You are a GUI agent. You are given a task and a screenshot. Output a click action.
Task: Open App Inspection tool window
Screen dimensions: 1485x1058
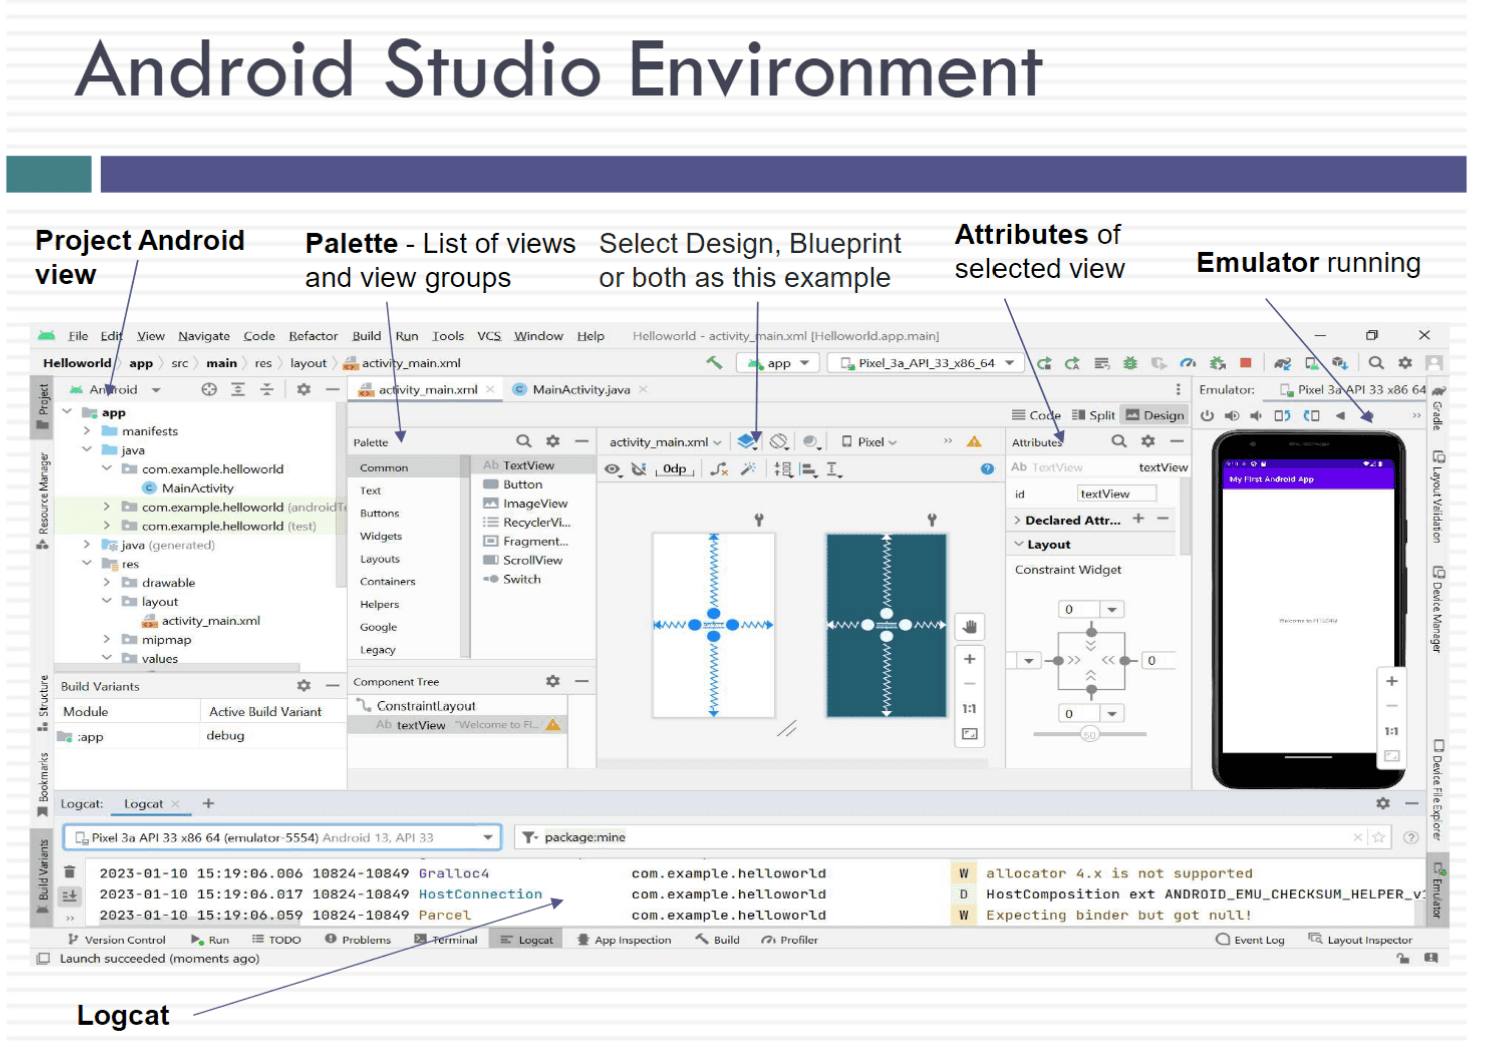tap(624, 940)
